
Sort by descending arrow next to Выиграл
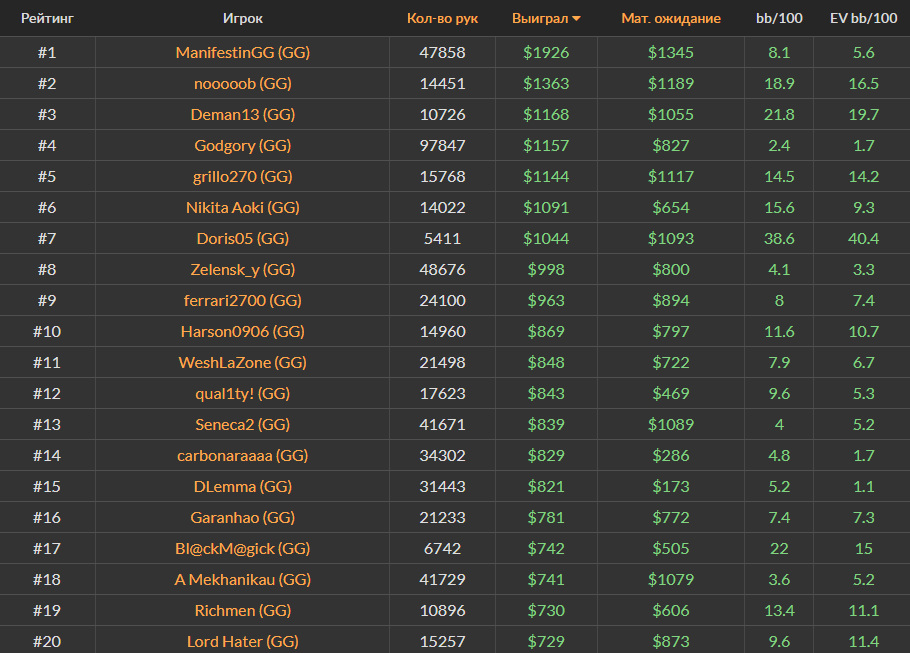click(576, 19)
